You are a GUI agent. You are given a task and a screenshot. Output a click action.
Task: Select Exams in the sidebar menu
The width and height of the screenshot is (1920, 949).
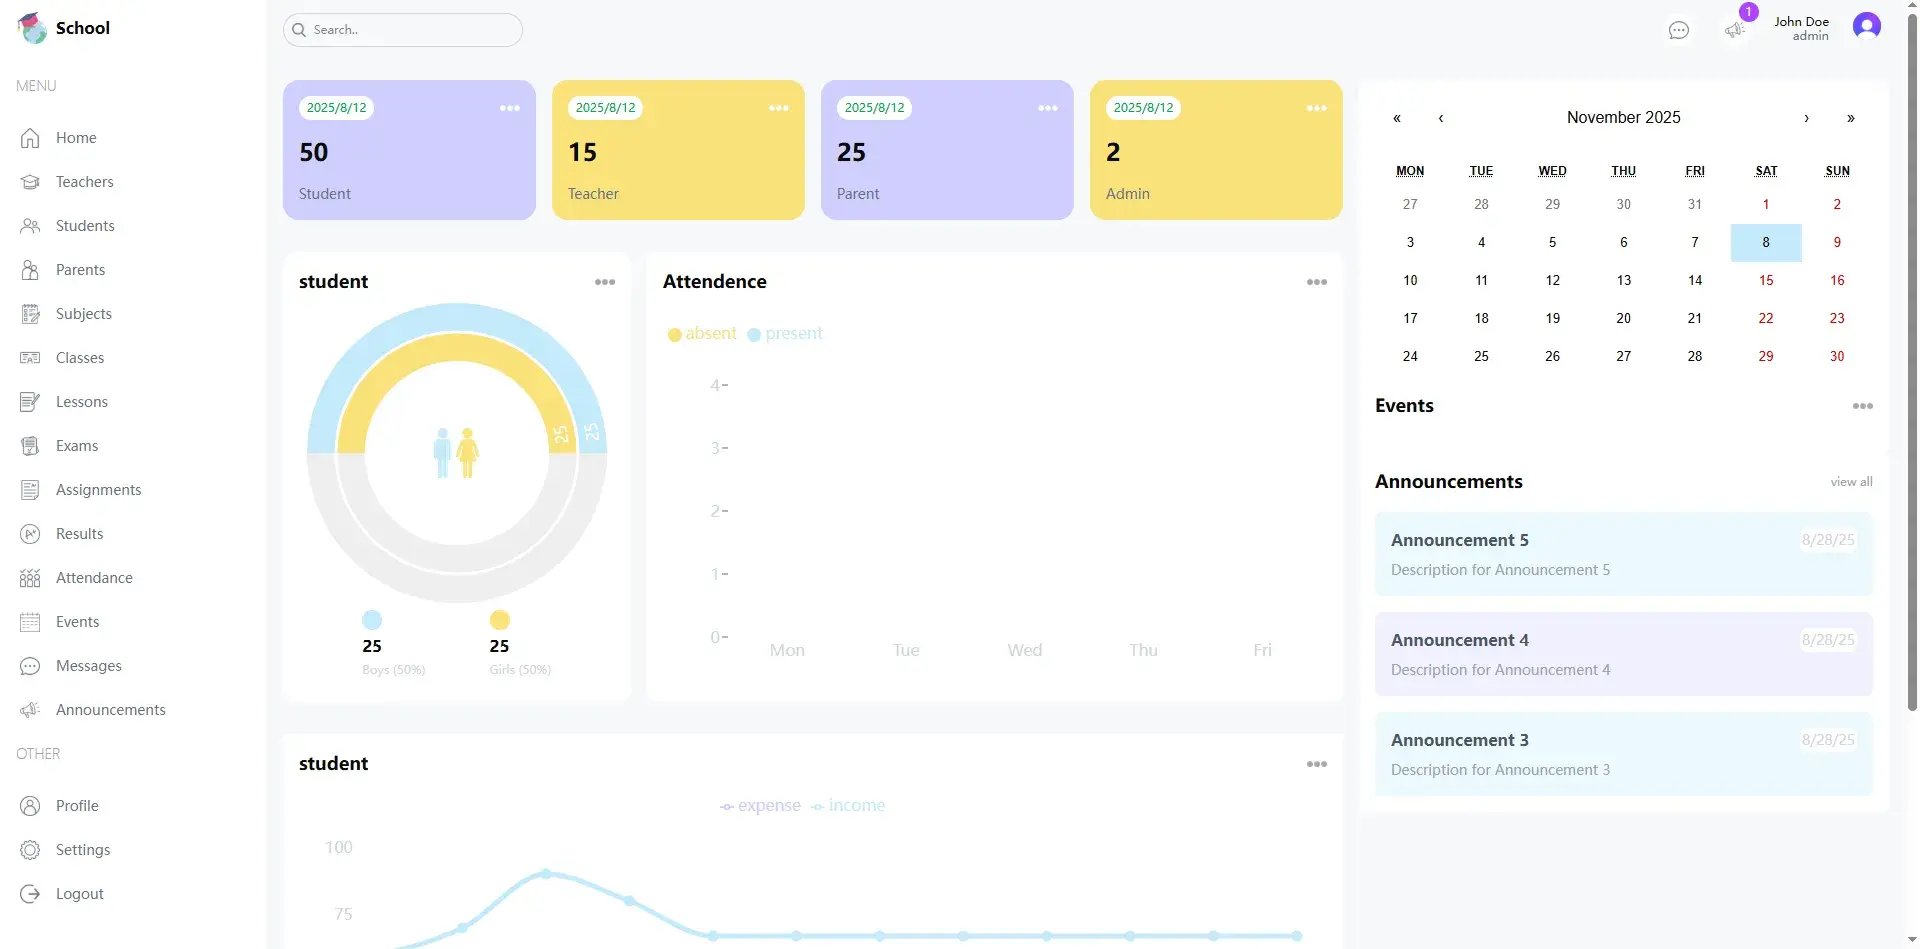tap(77, 446)
